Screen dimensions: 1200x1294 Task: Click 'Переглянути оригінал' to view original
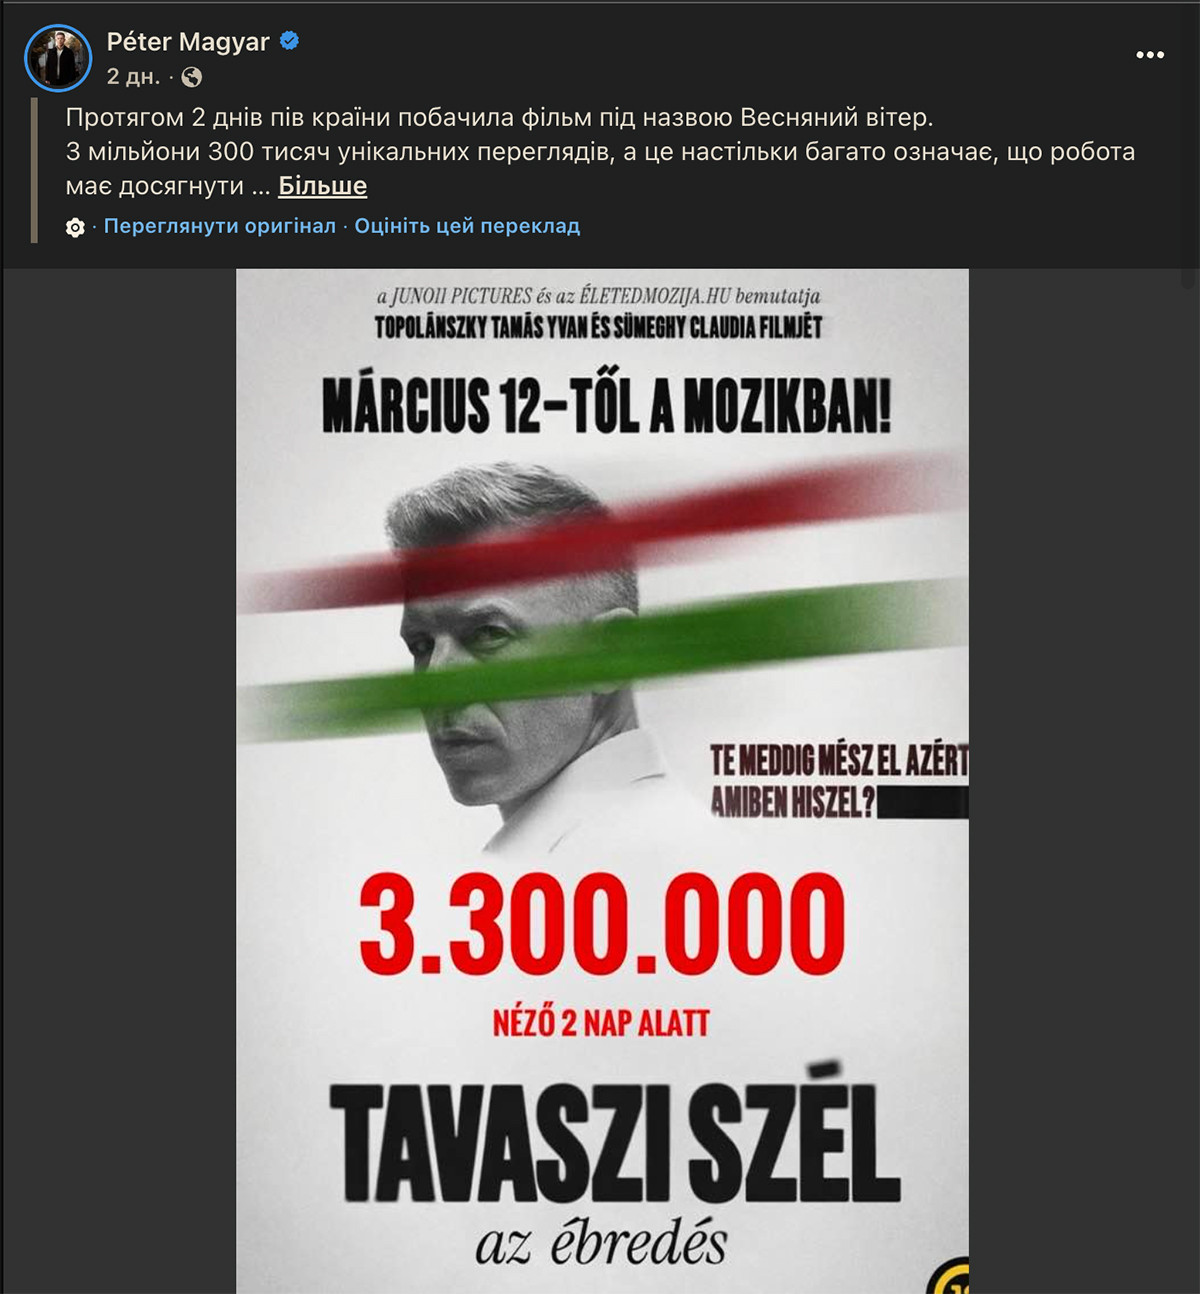click(x=220, y=226)
